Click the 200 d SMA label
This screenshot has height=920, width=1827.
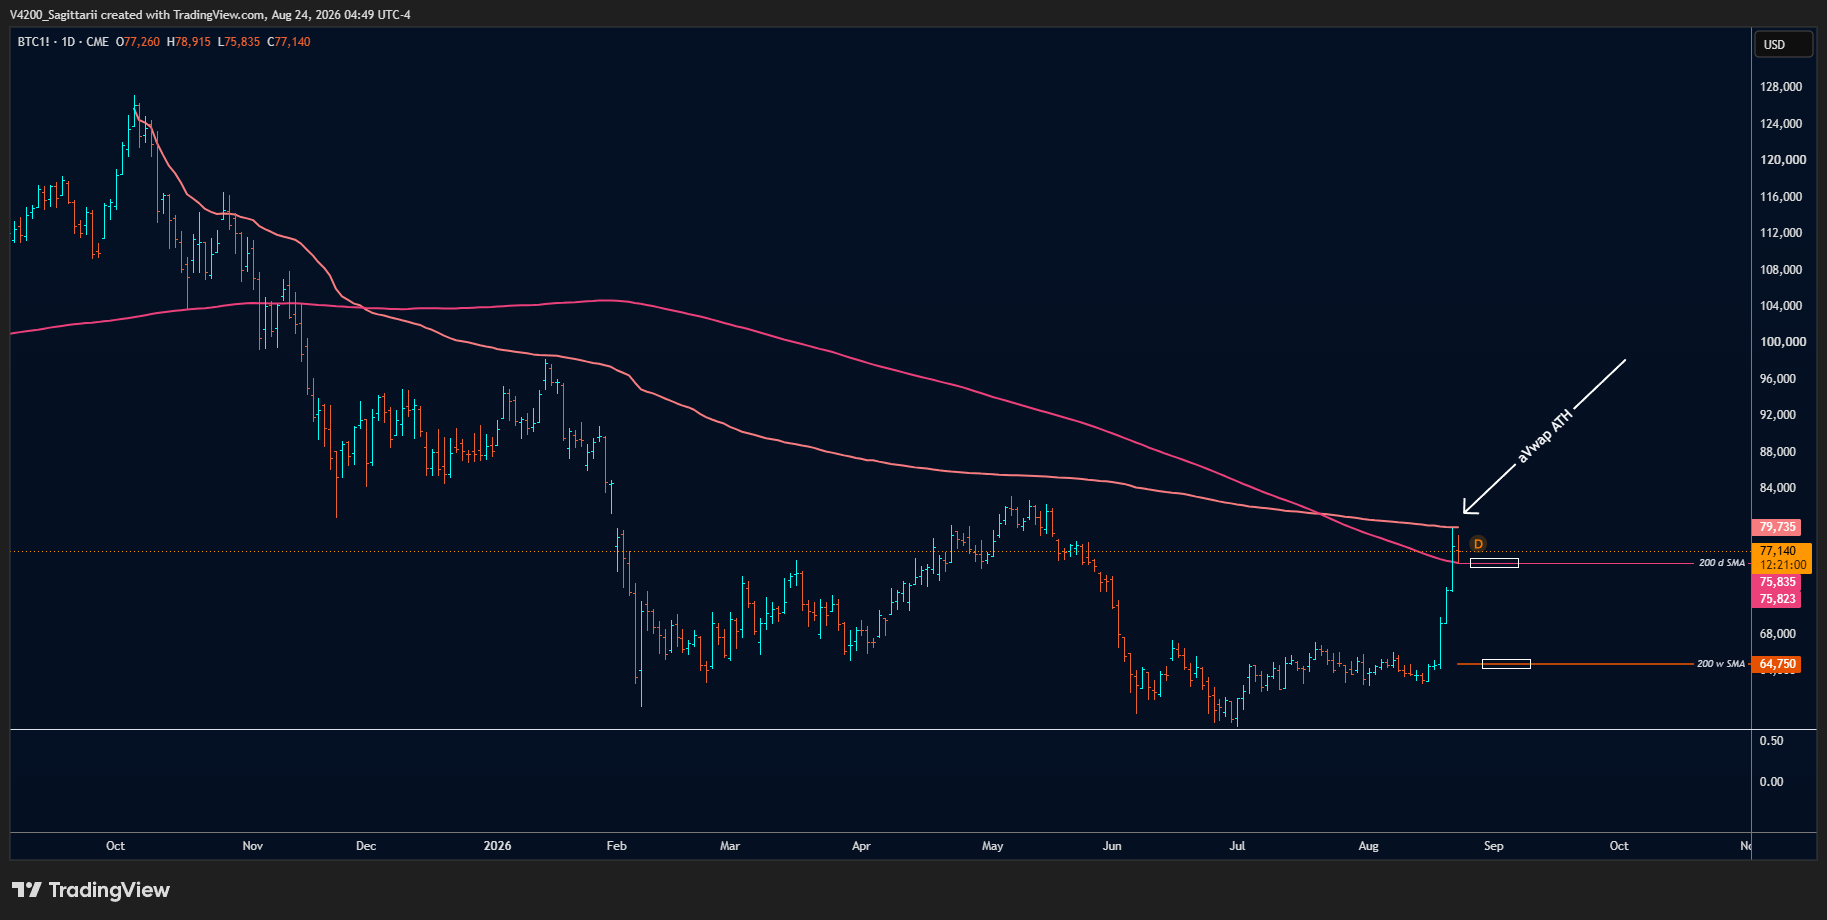point(1722,563)
